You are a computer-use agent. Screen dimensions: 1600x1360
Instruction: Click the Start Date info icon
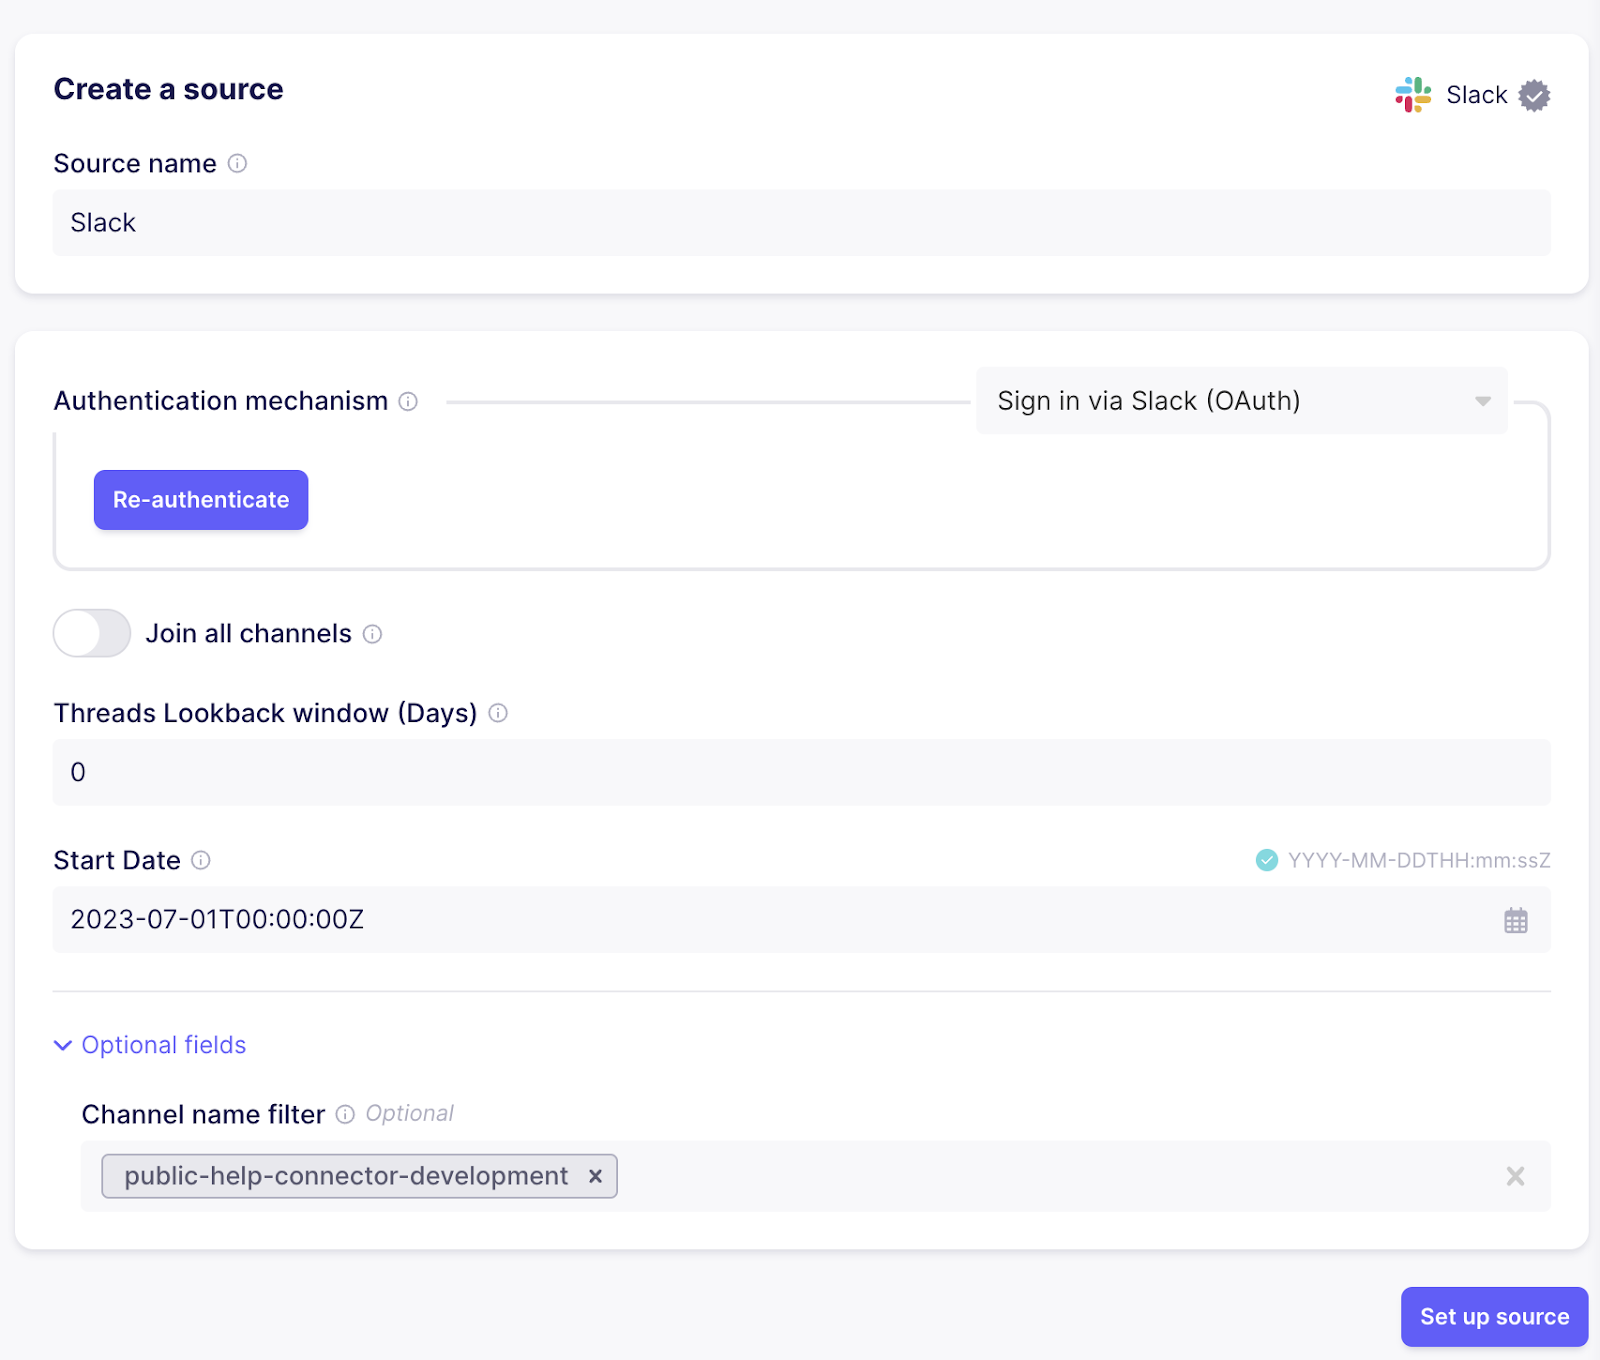(x=199, y=861)
